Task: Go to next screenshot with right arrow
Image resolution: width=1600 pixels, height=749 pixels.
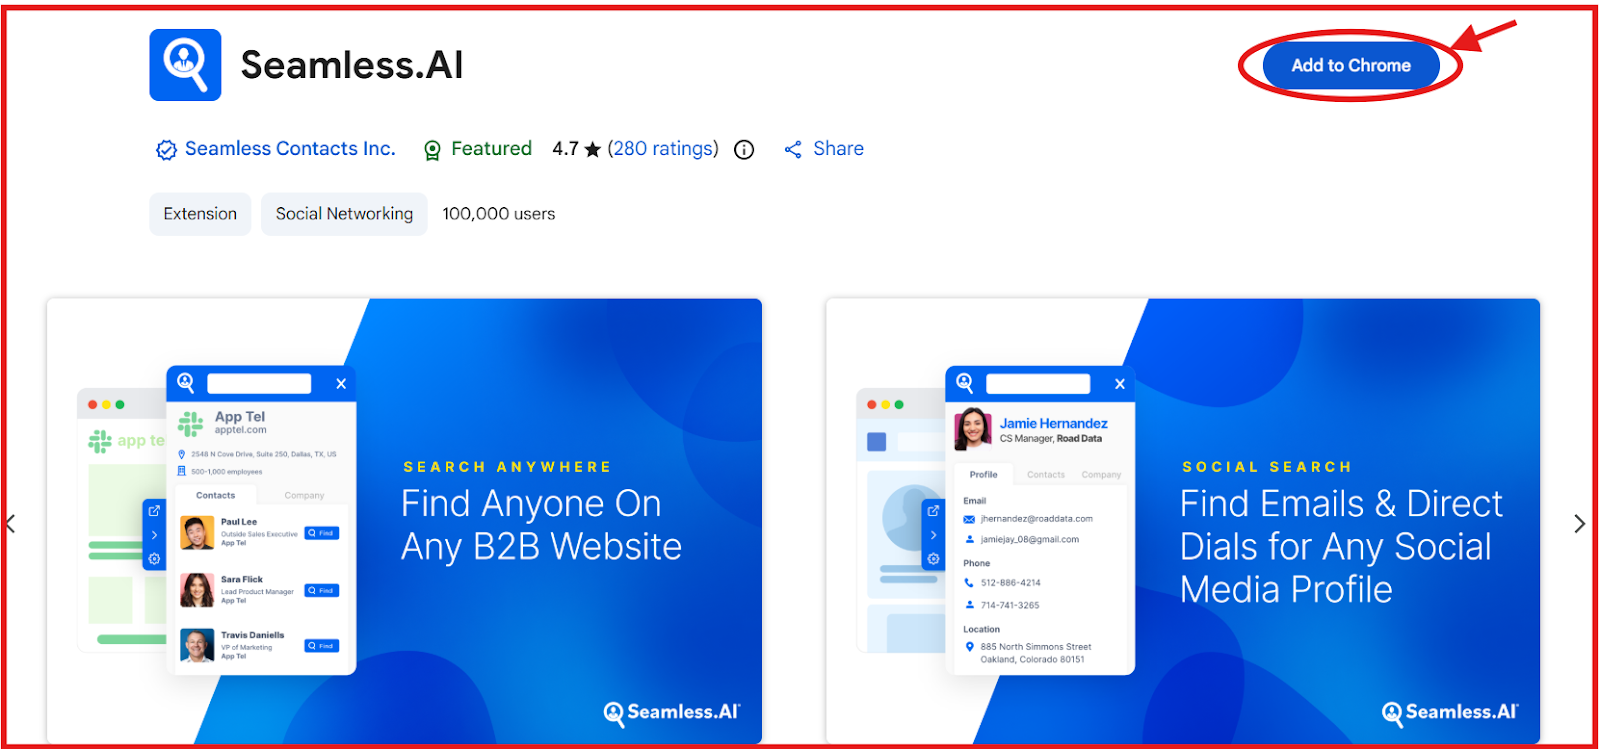Action: (x=1579, y=524)
